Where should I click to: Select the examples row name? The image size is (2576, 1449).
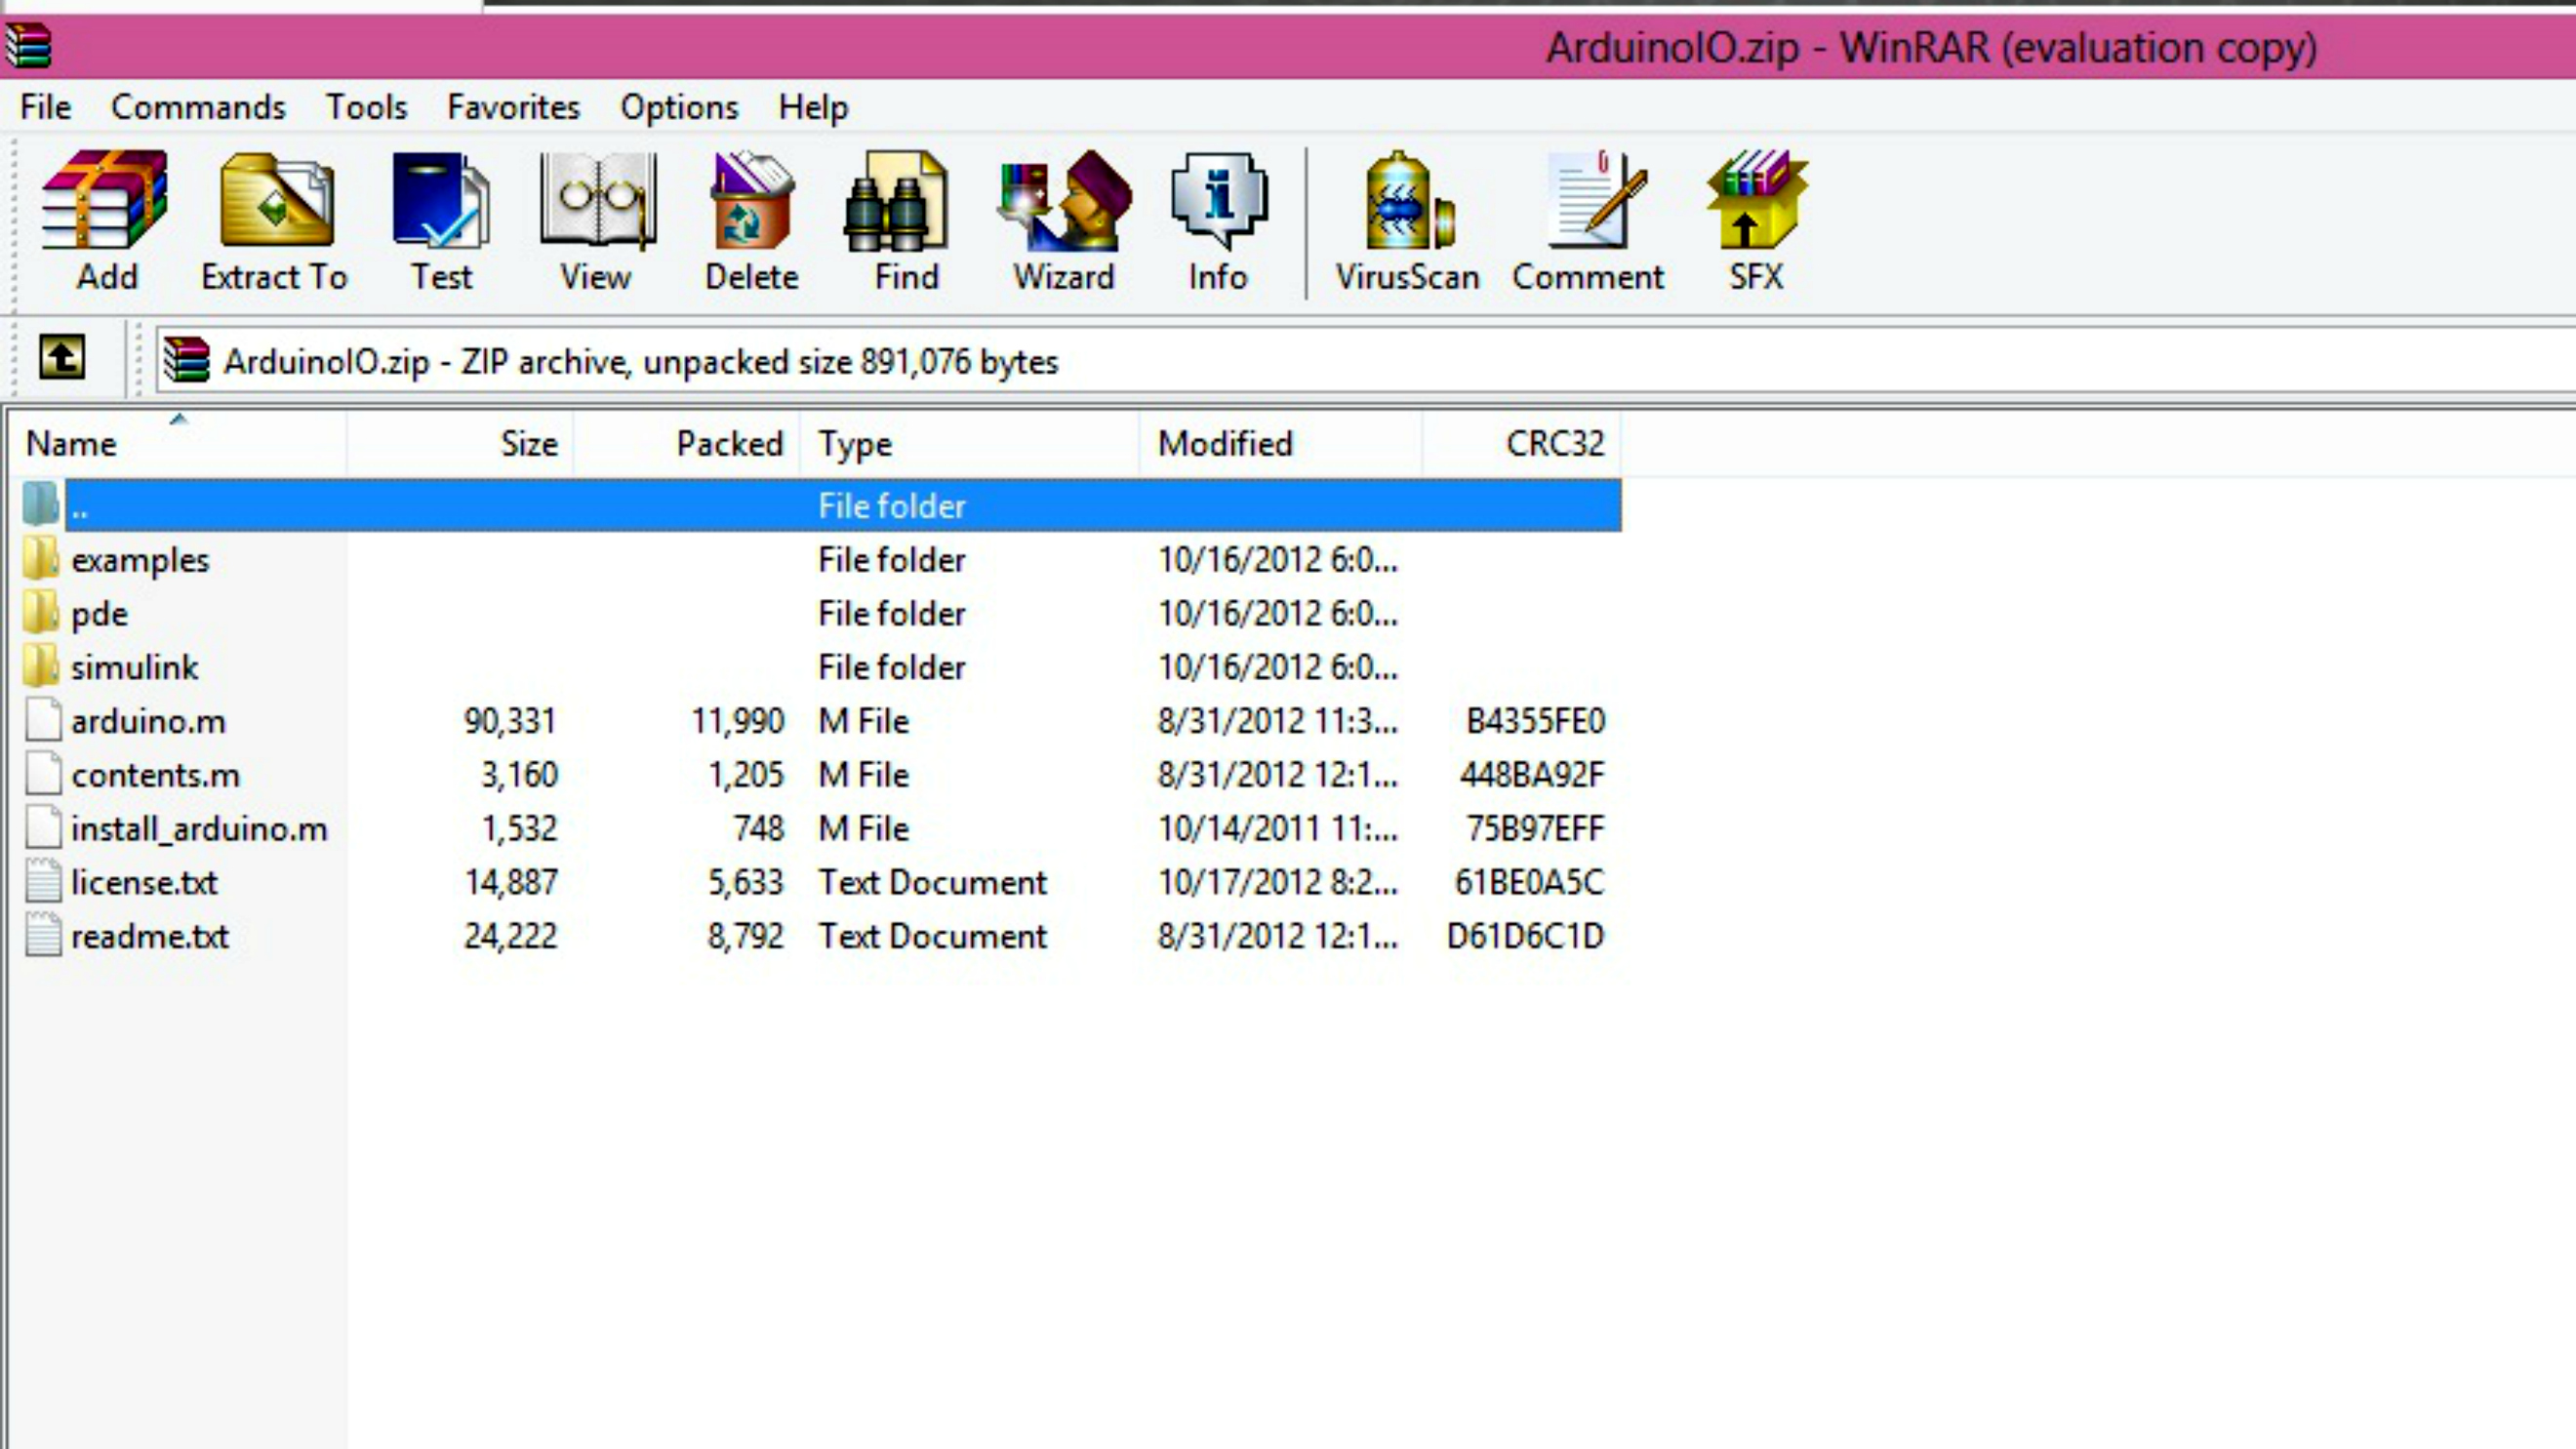tap(140, 560)
